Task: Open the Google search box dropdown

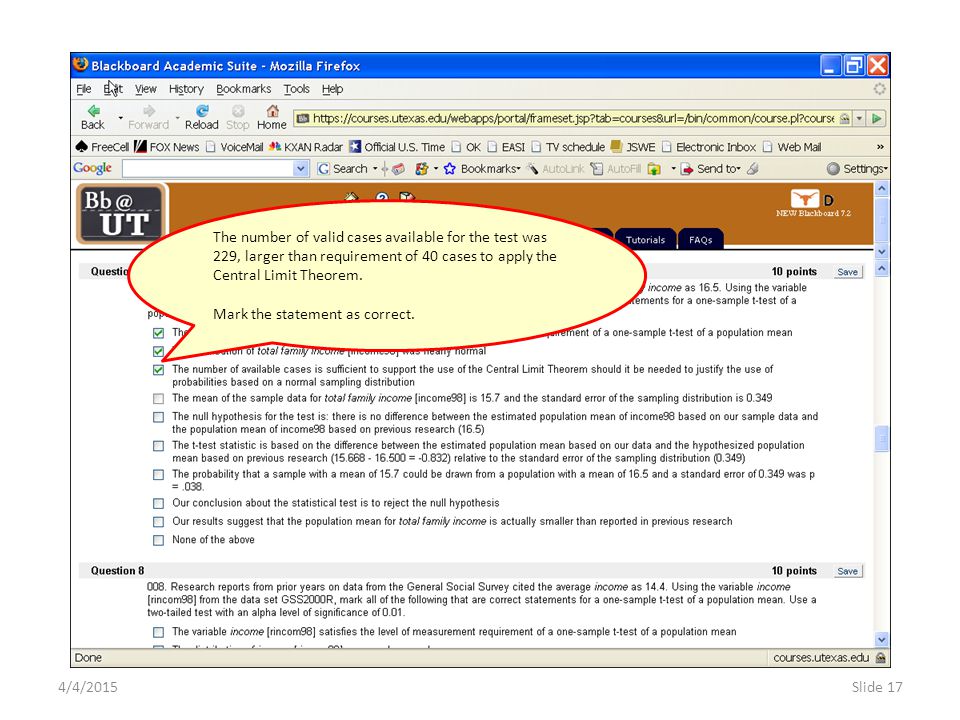Action: click(300, 168)
